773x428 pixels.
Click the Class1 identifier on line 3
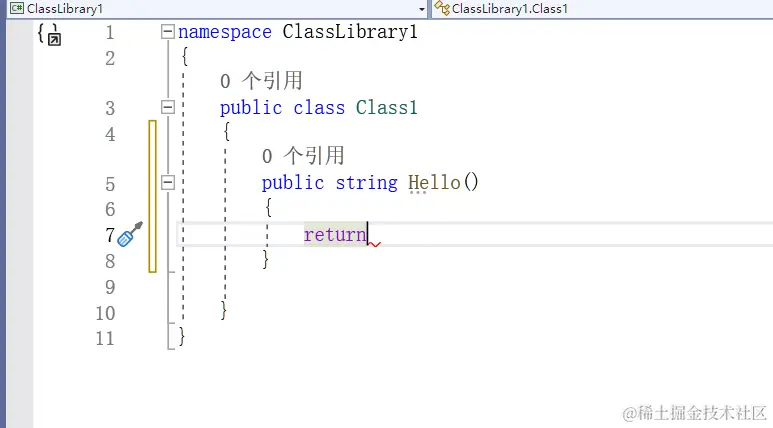pyautogui.click(x=387, y=107)
